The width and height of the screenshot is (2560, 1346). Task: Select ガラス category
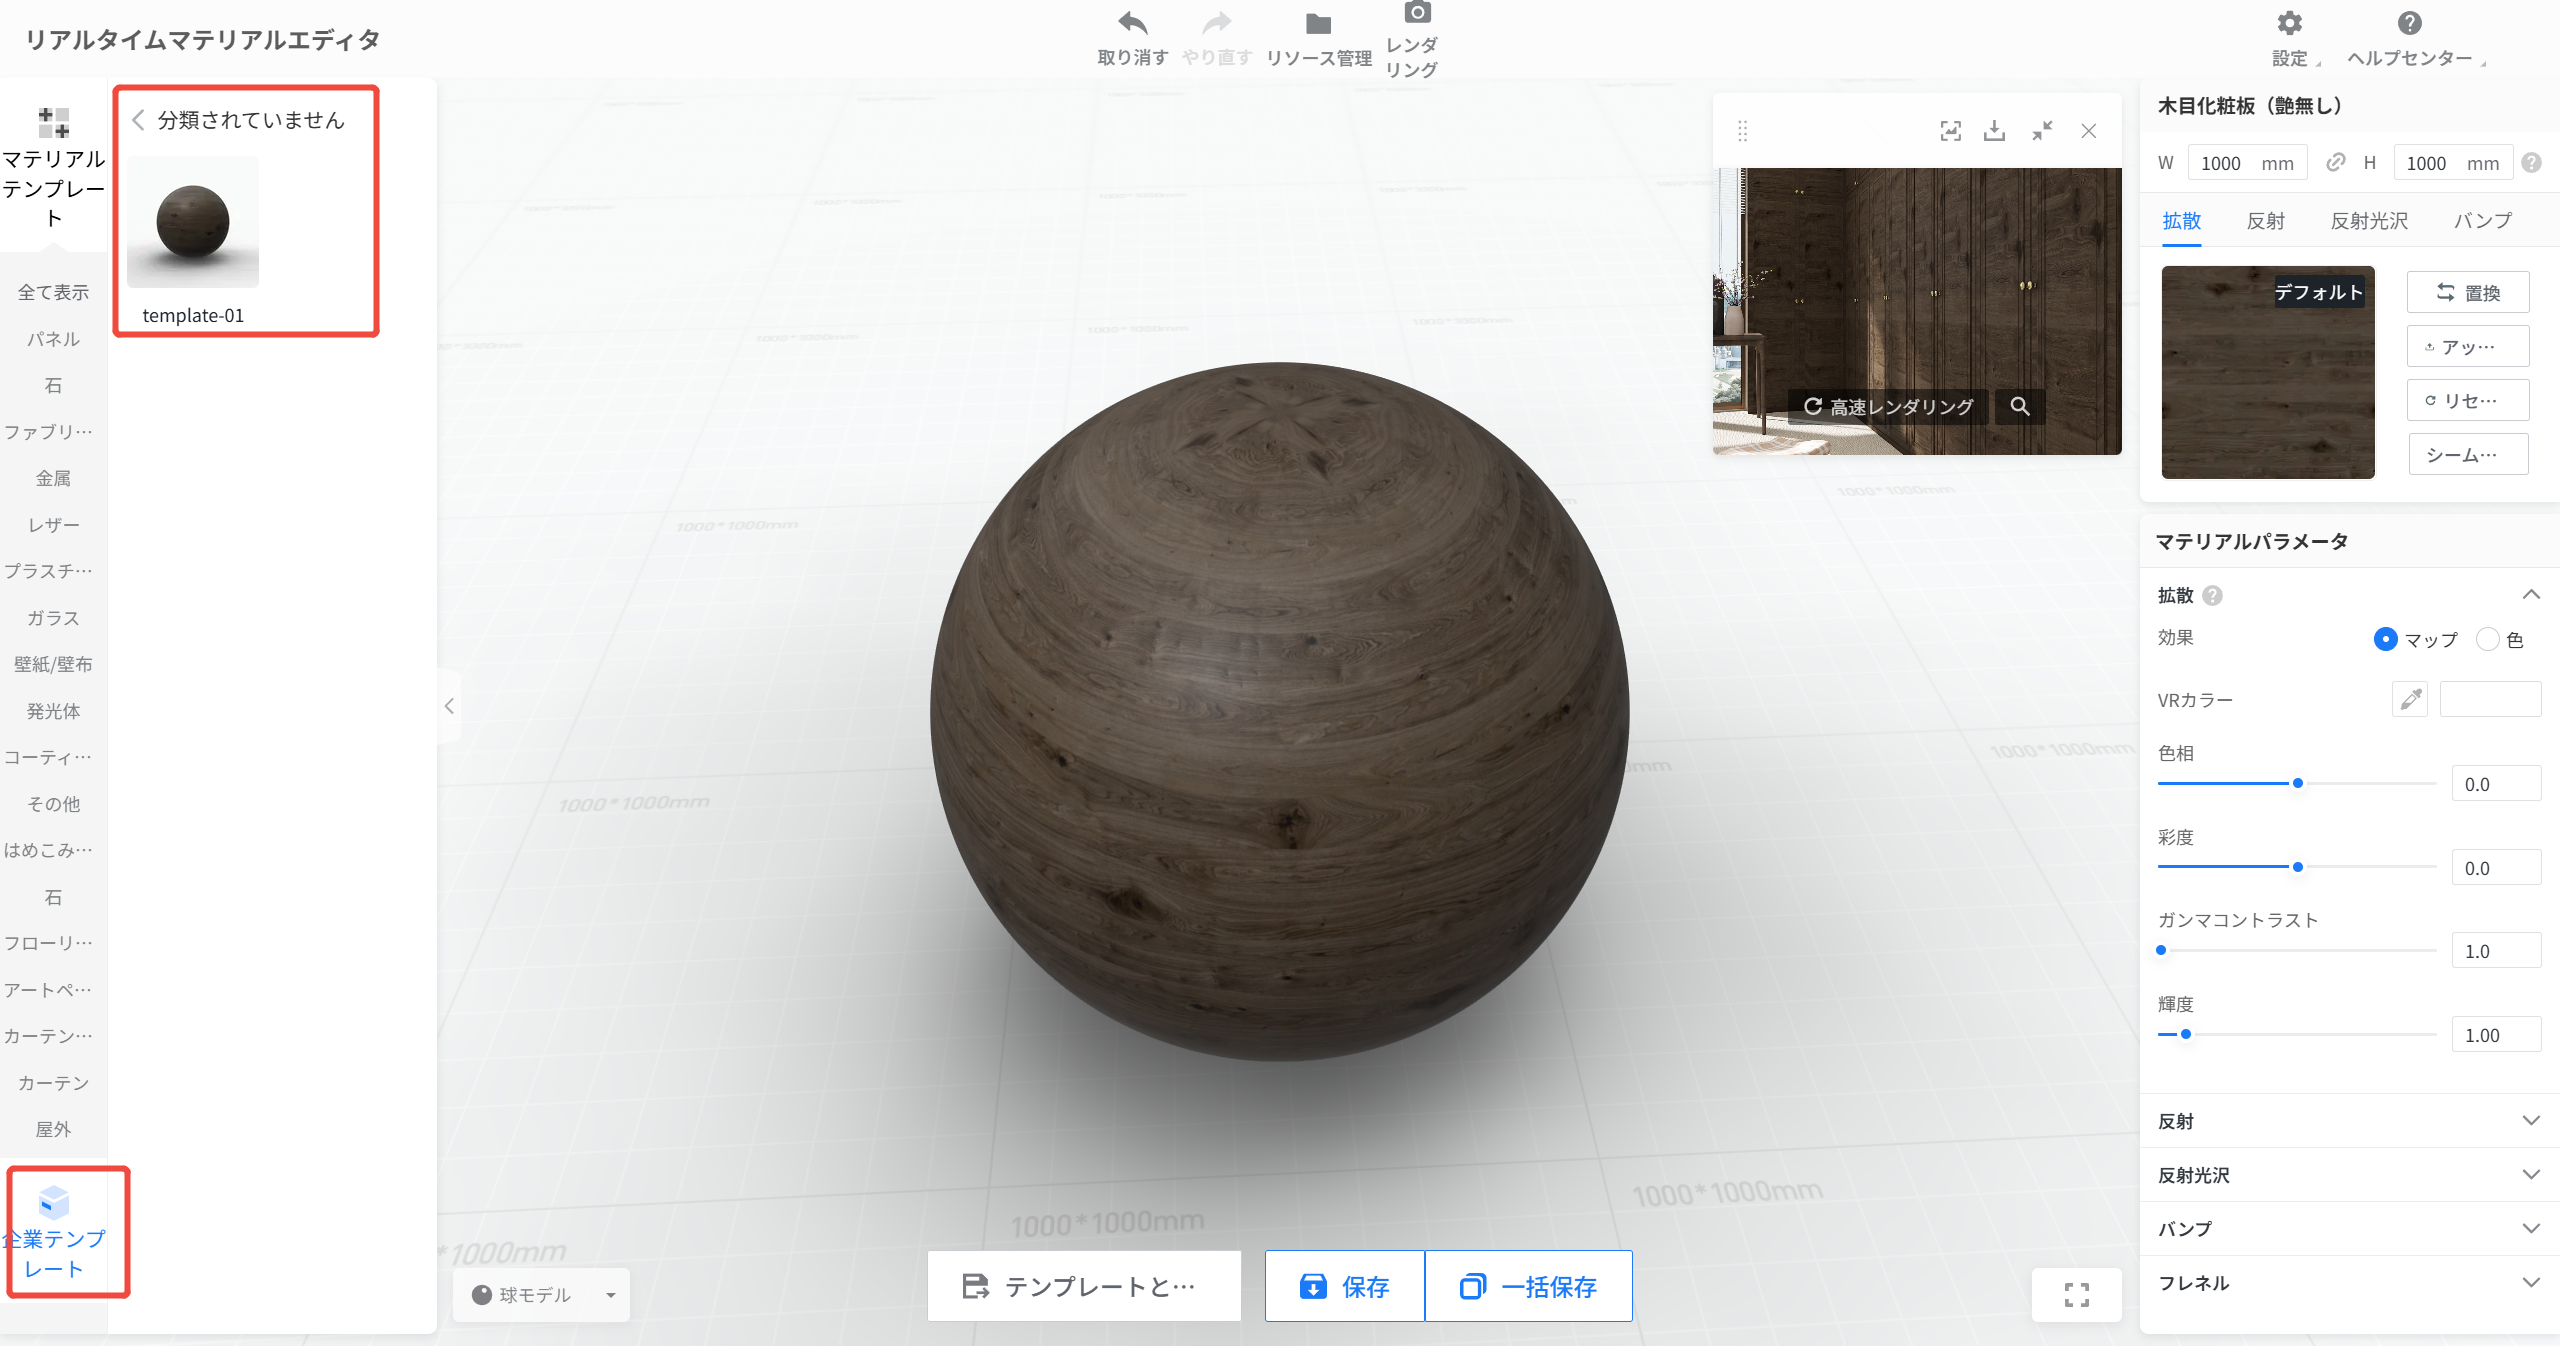54,618
